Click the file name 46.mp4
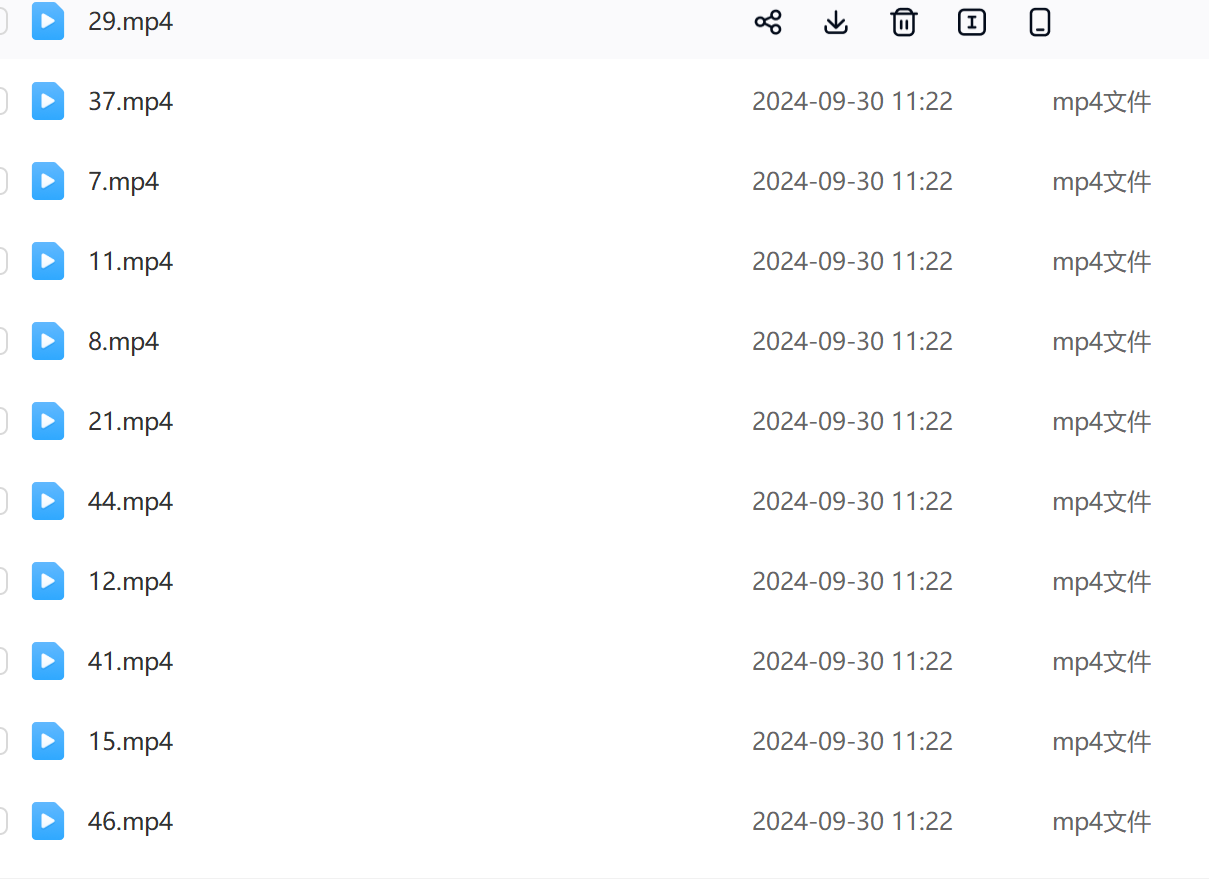1209x879 pixels. (x=130, y=821)
